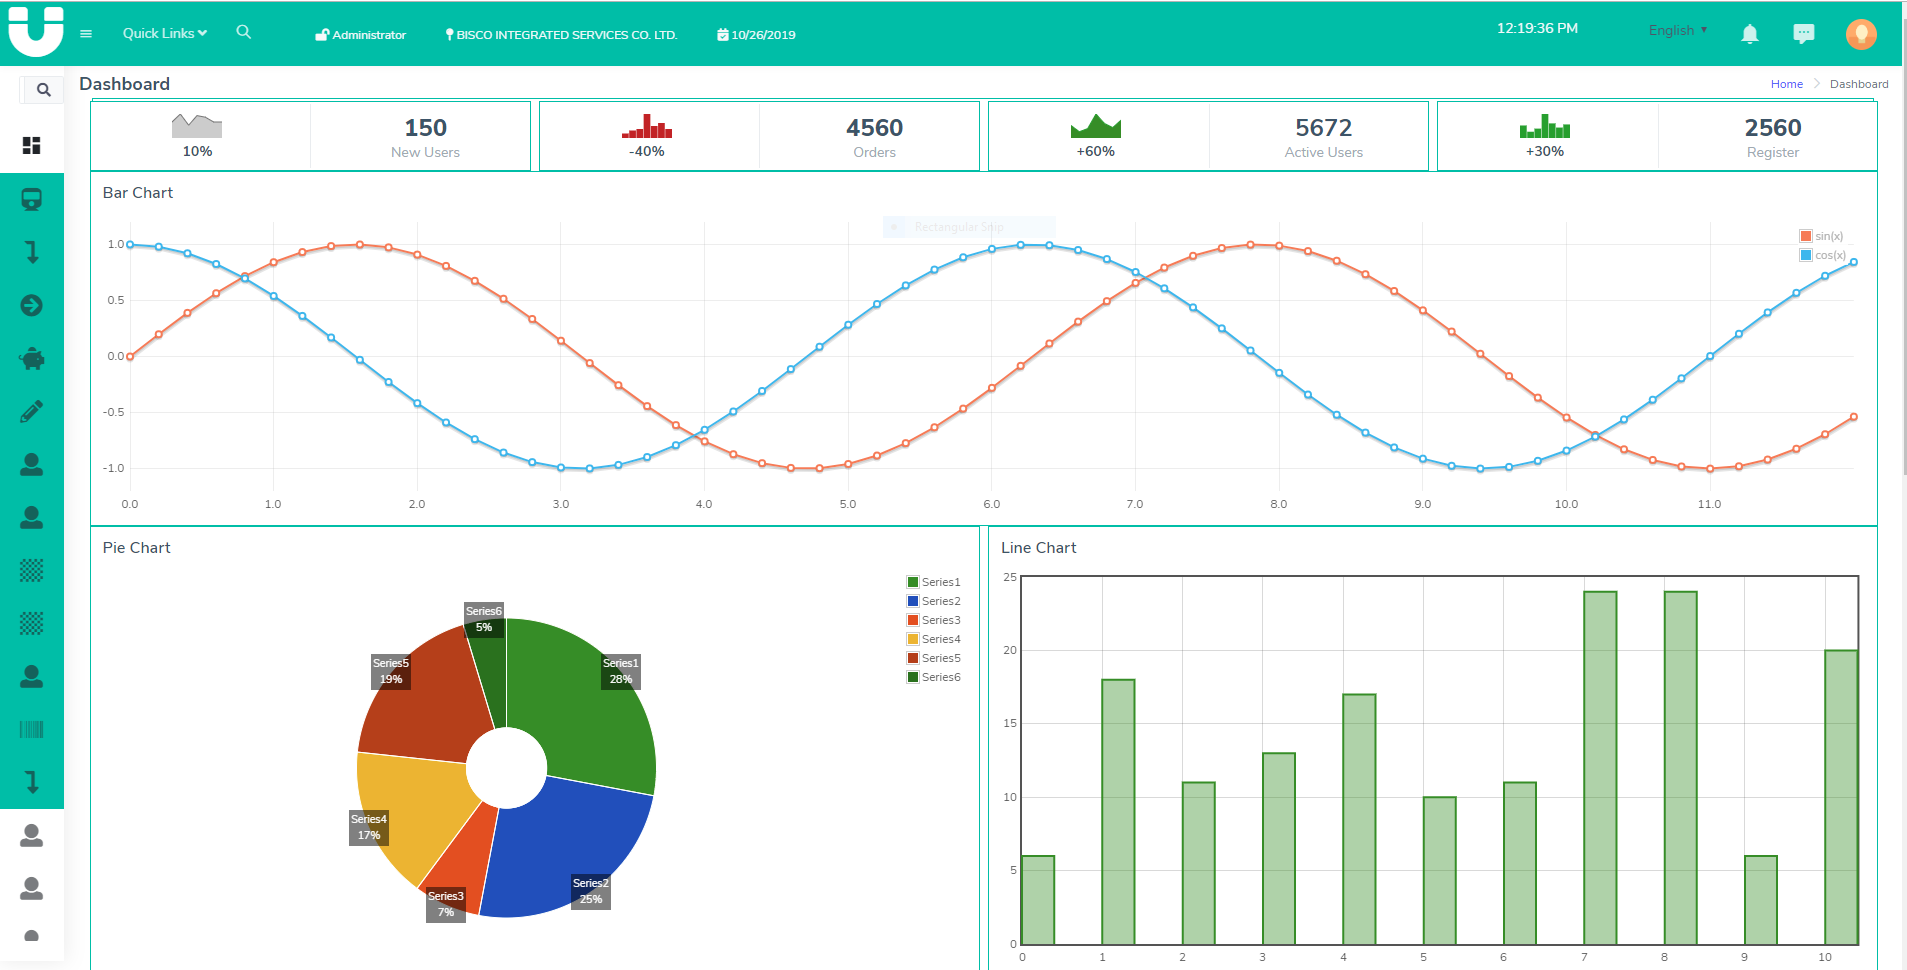Open the train icon in sidebar
1907x970 pixels.
click(x=32, y=200)
